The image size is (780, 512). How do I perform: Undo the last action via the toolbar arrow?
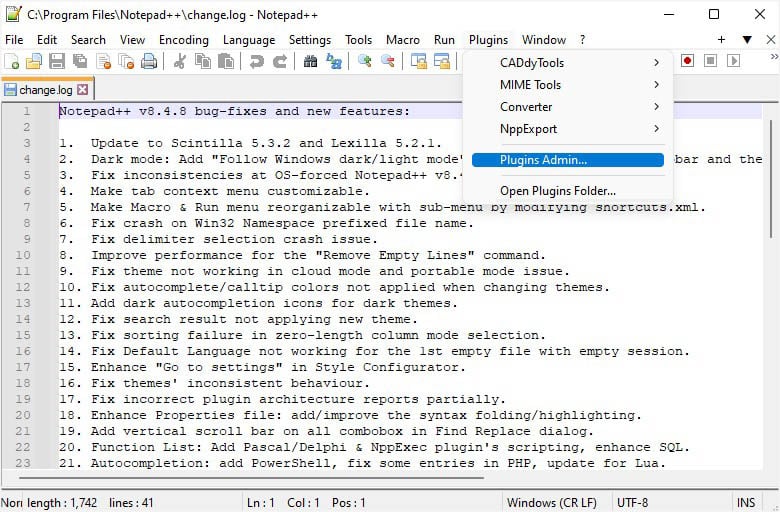(x=257, y=62)
